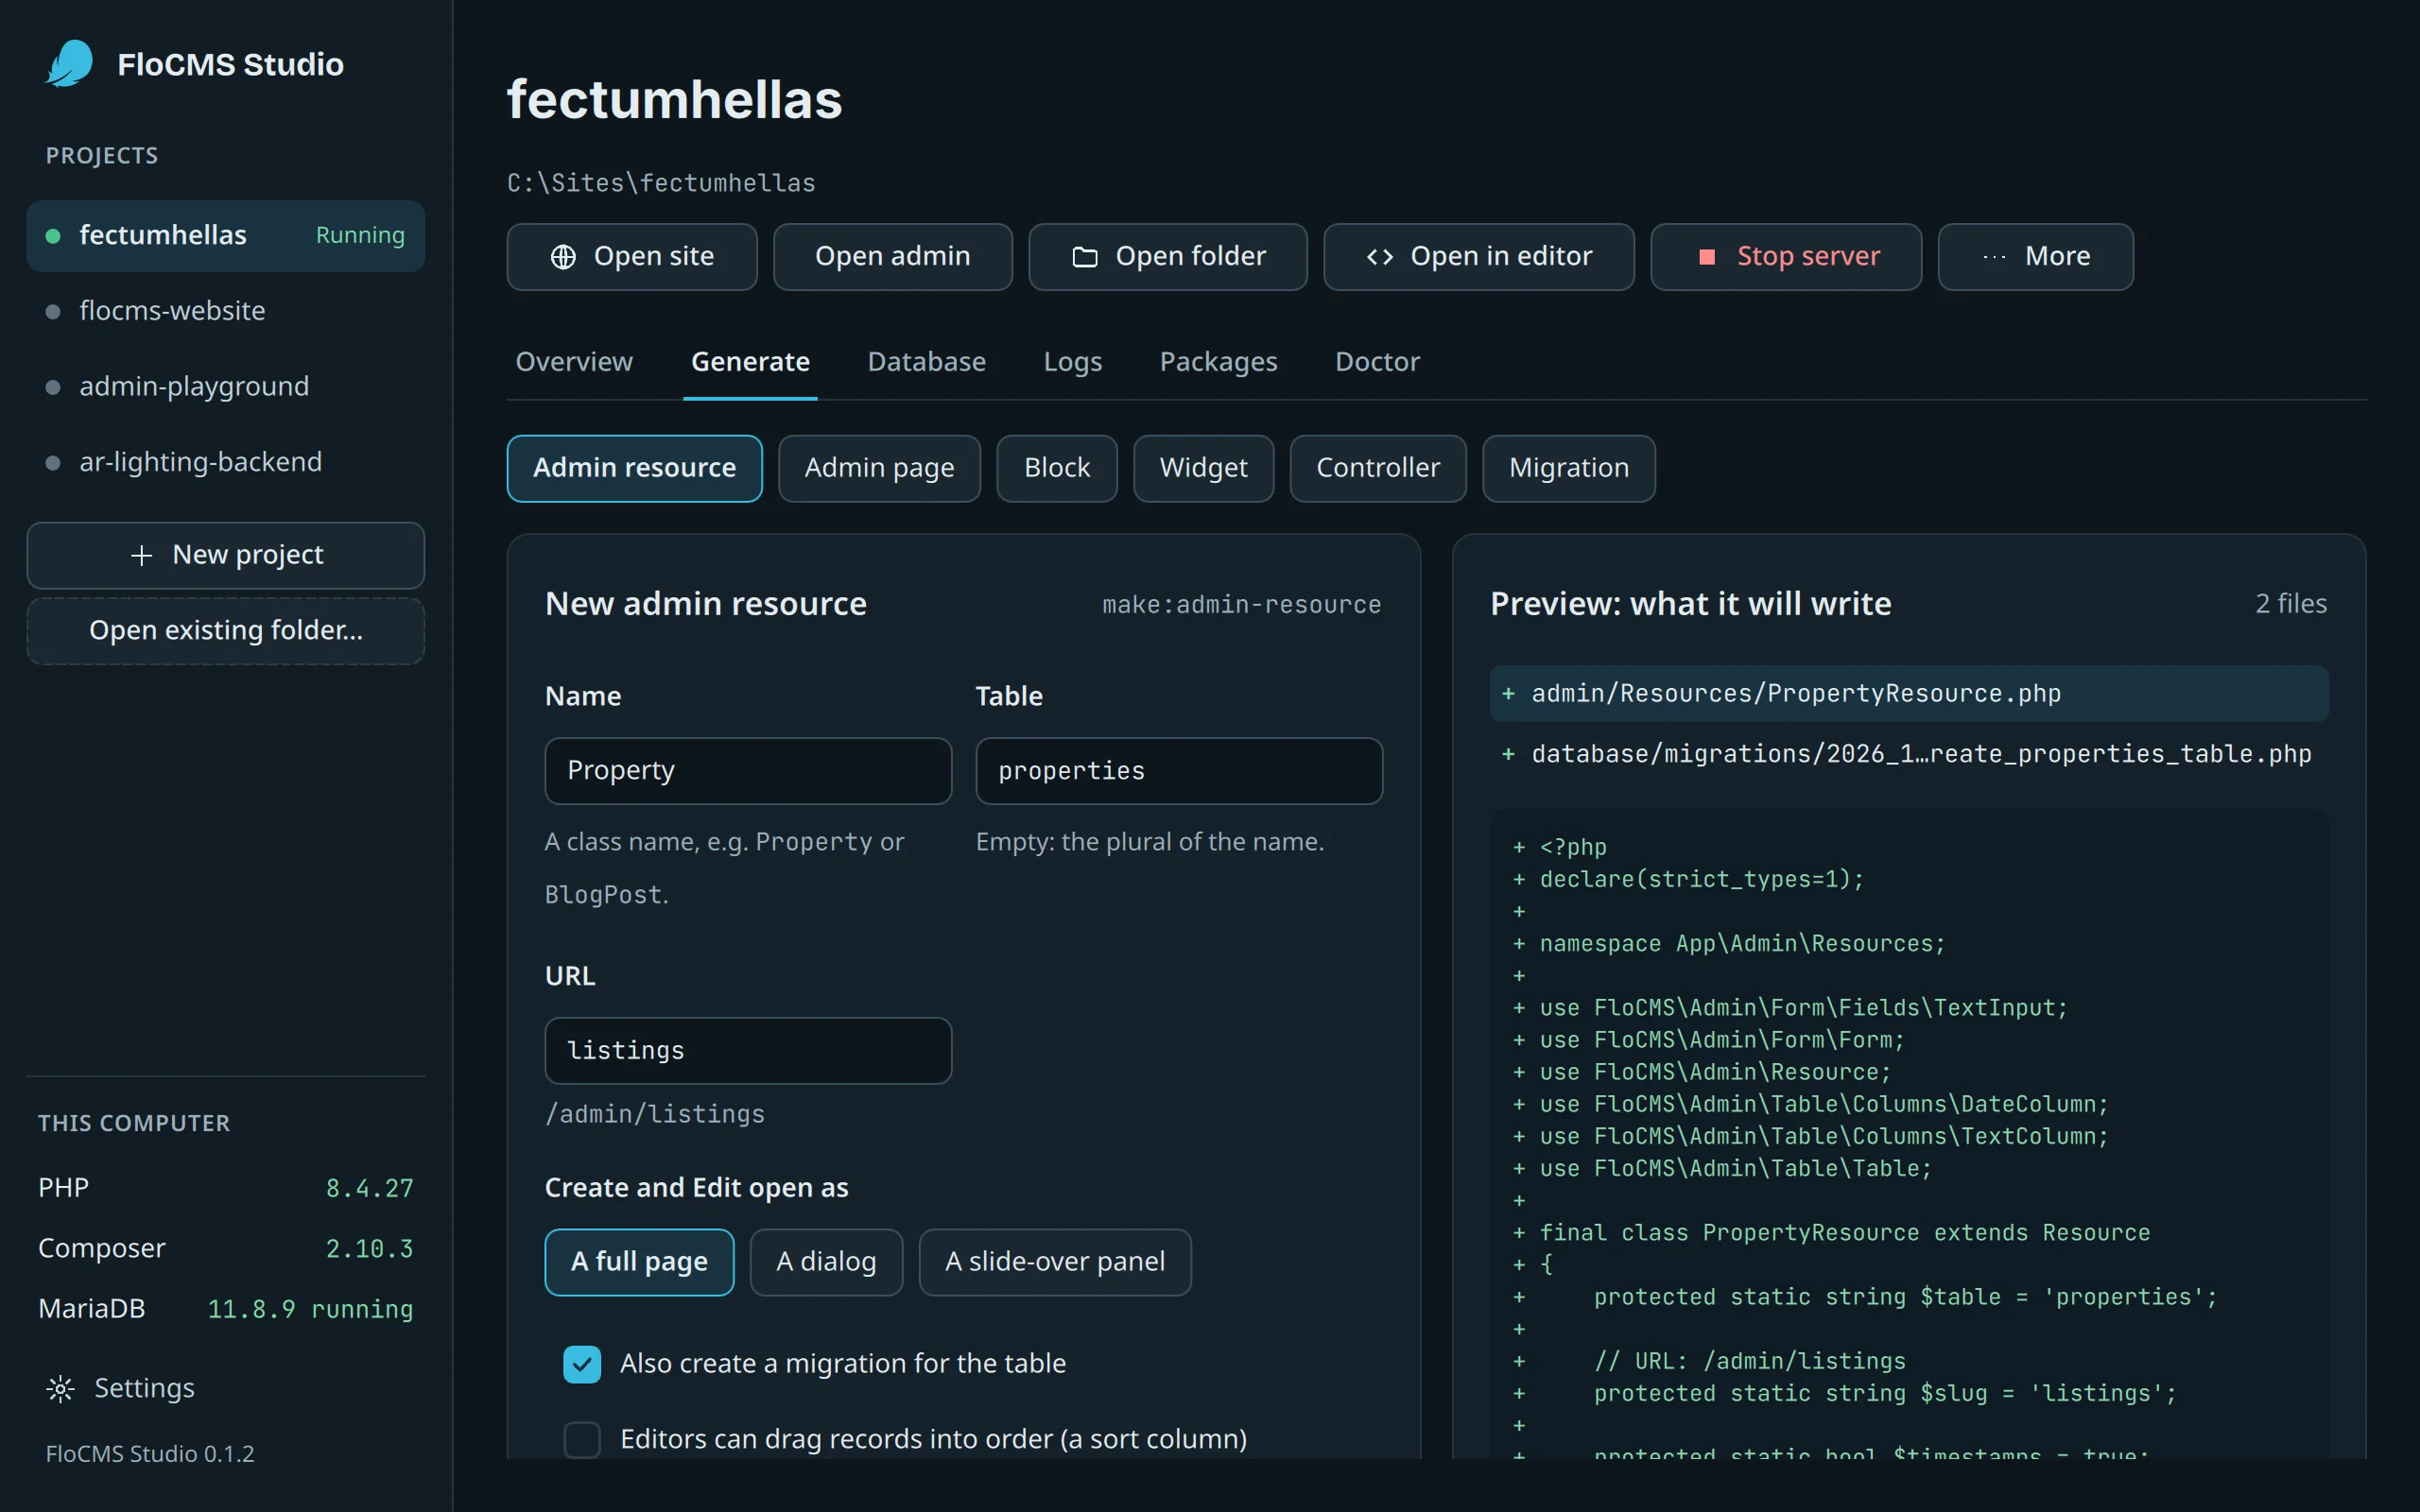2420x1512 pixels.
Task: Click the FloCMS Studio feather logo
Action: coord(70,64)
